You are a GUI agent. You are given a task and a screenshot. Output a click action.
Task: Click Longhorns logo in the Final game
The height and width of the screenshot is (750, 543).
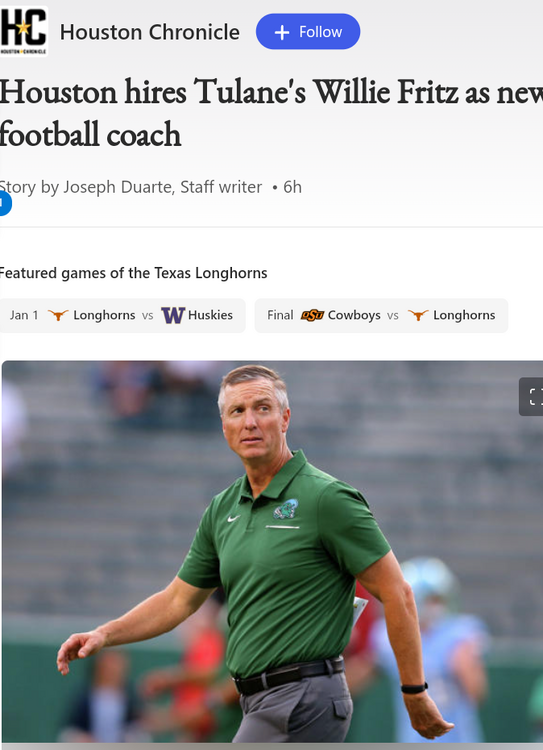(x=418, y=315)
